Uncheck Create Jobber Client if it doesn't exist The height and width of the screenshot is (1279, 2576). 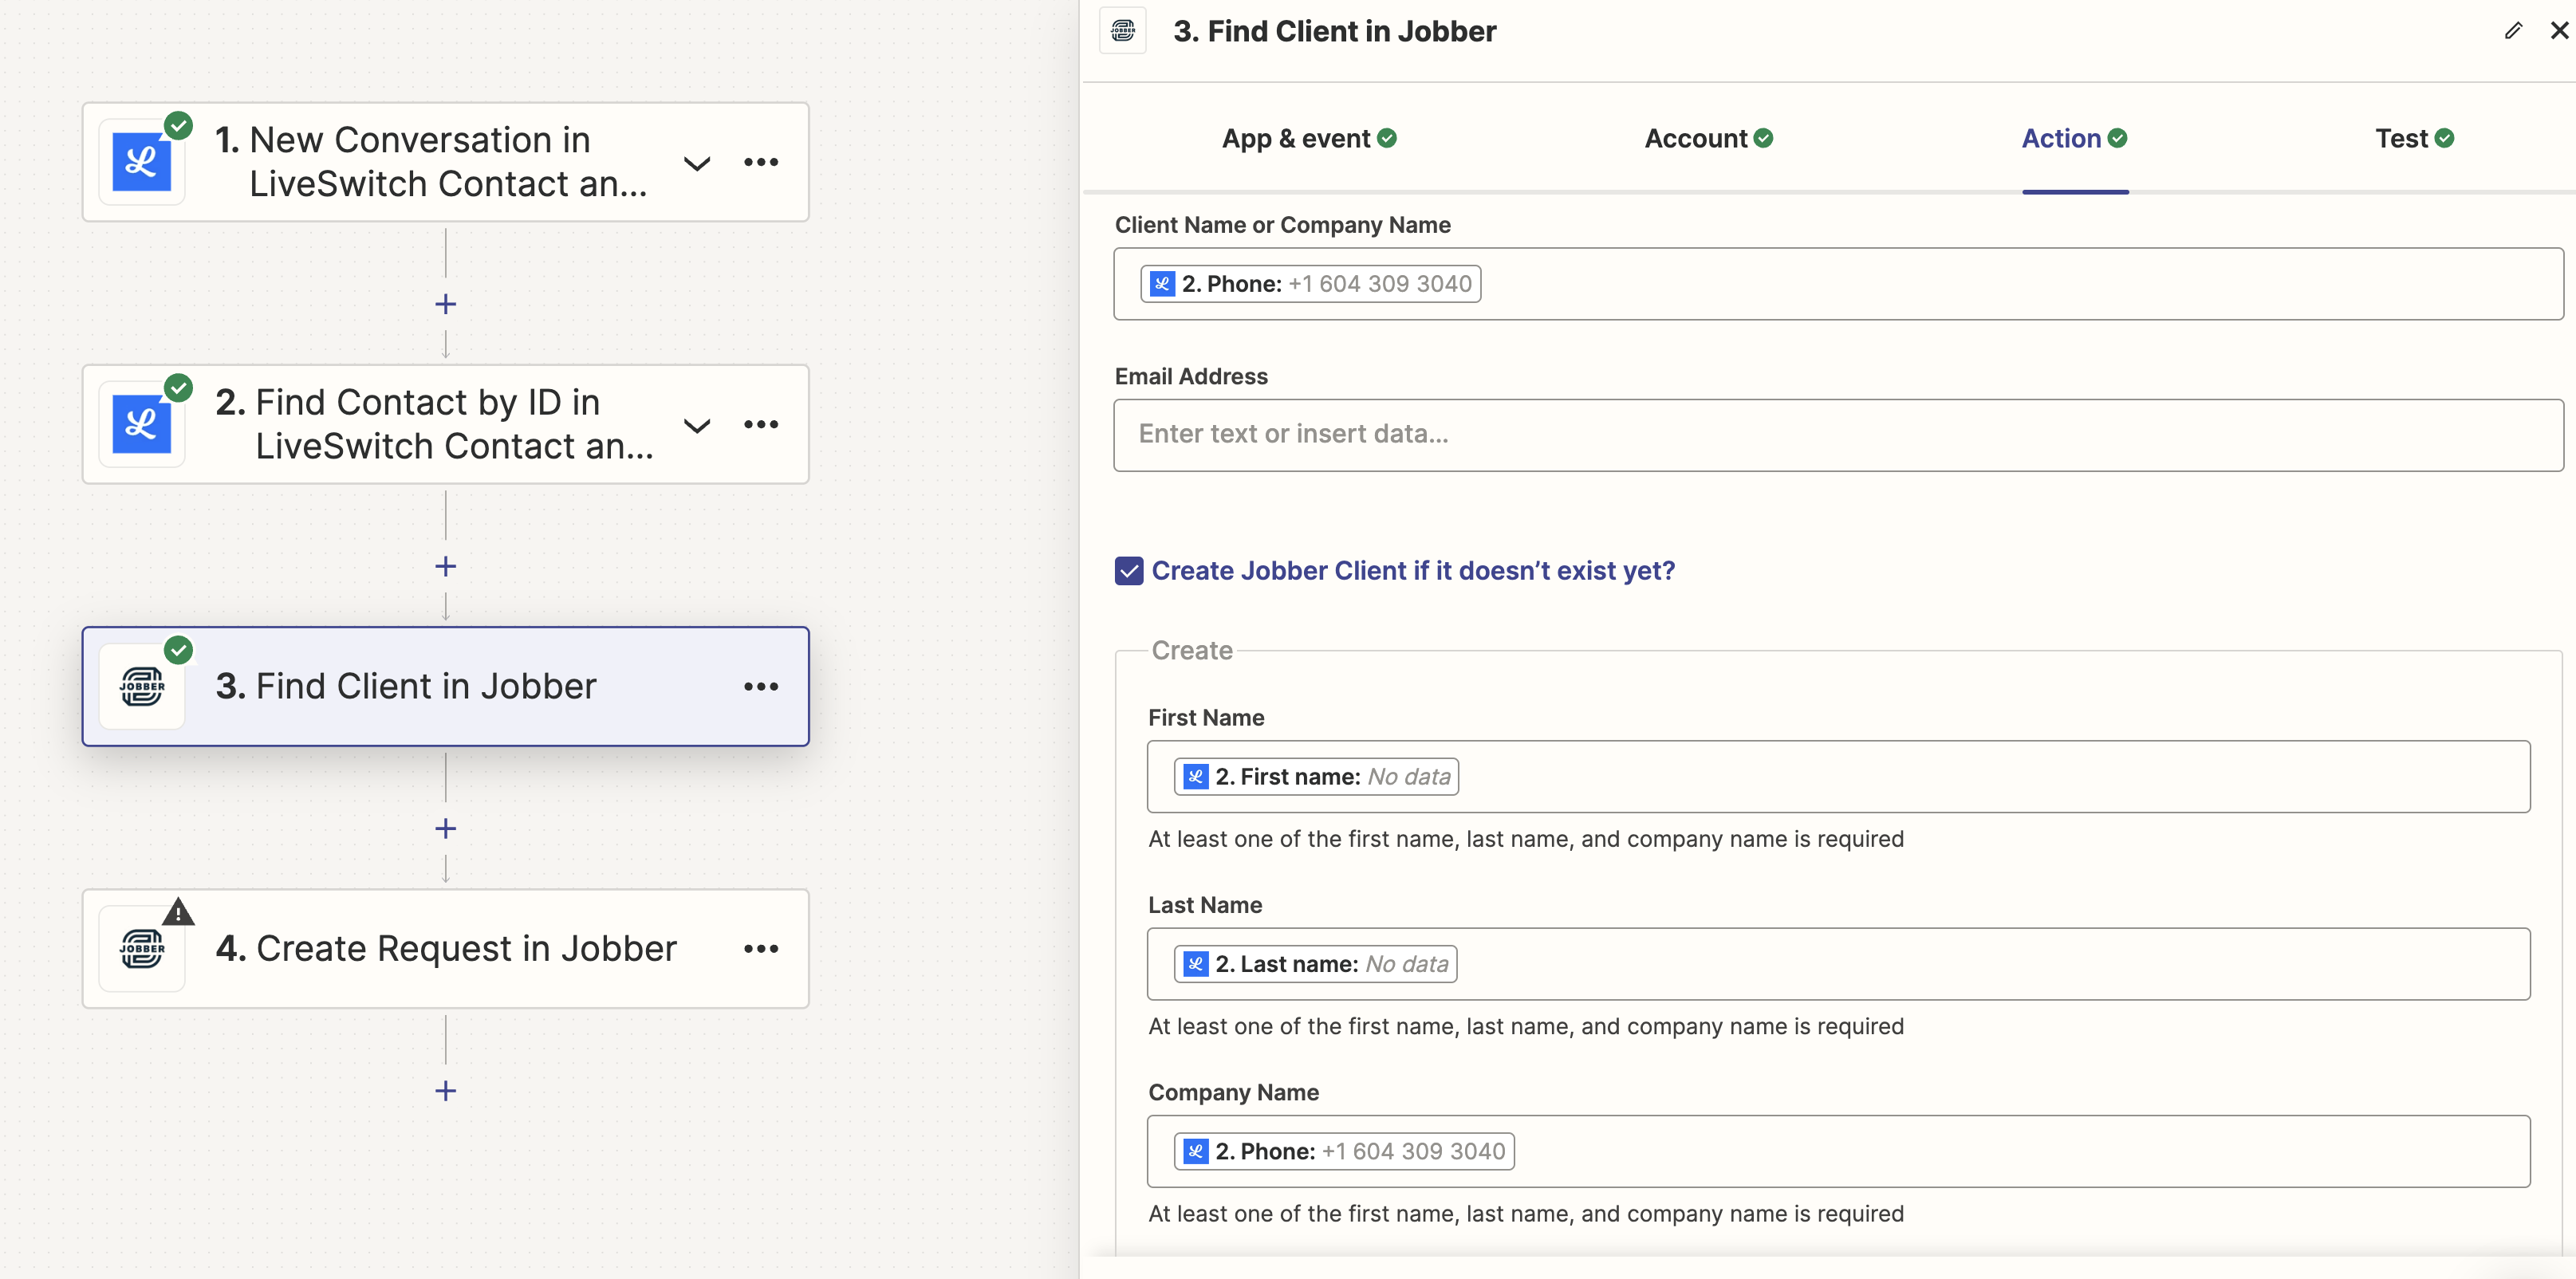pyautogui.click(x=1129, y=571)
